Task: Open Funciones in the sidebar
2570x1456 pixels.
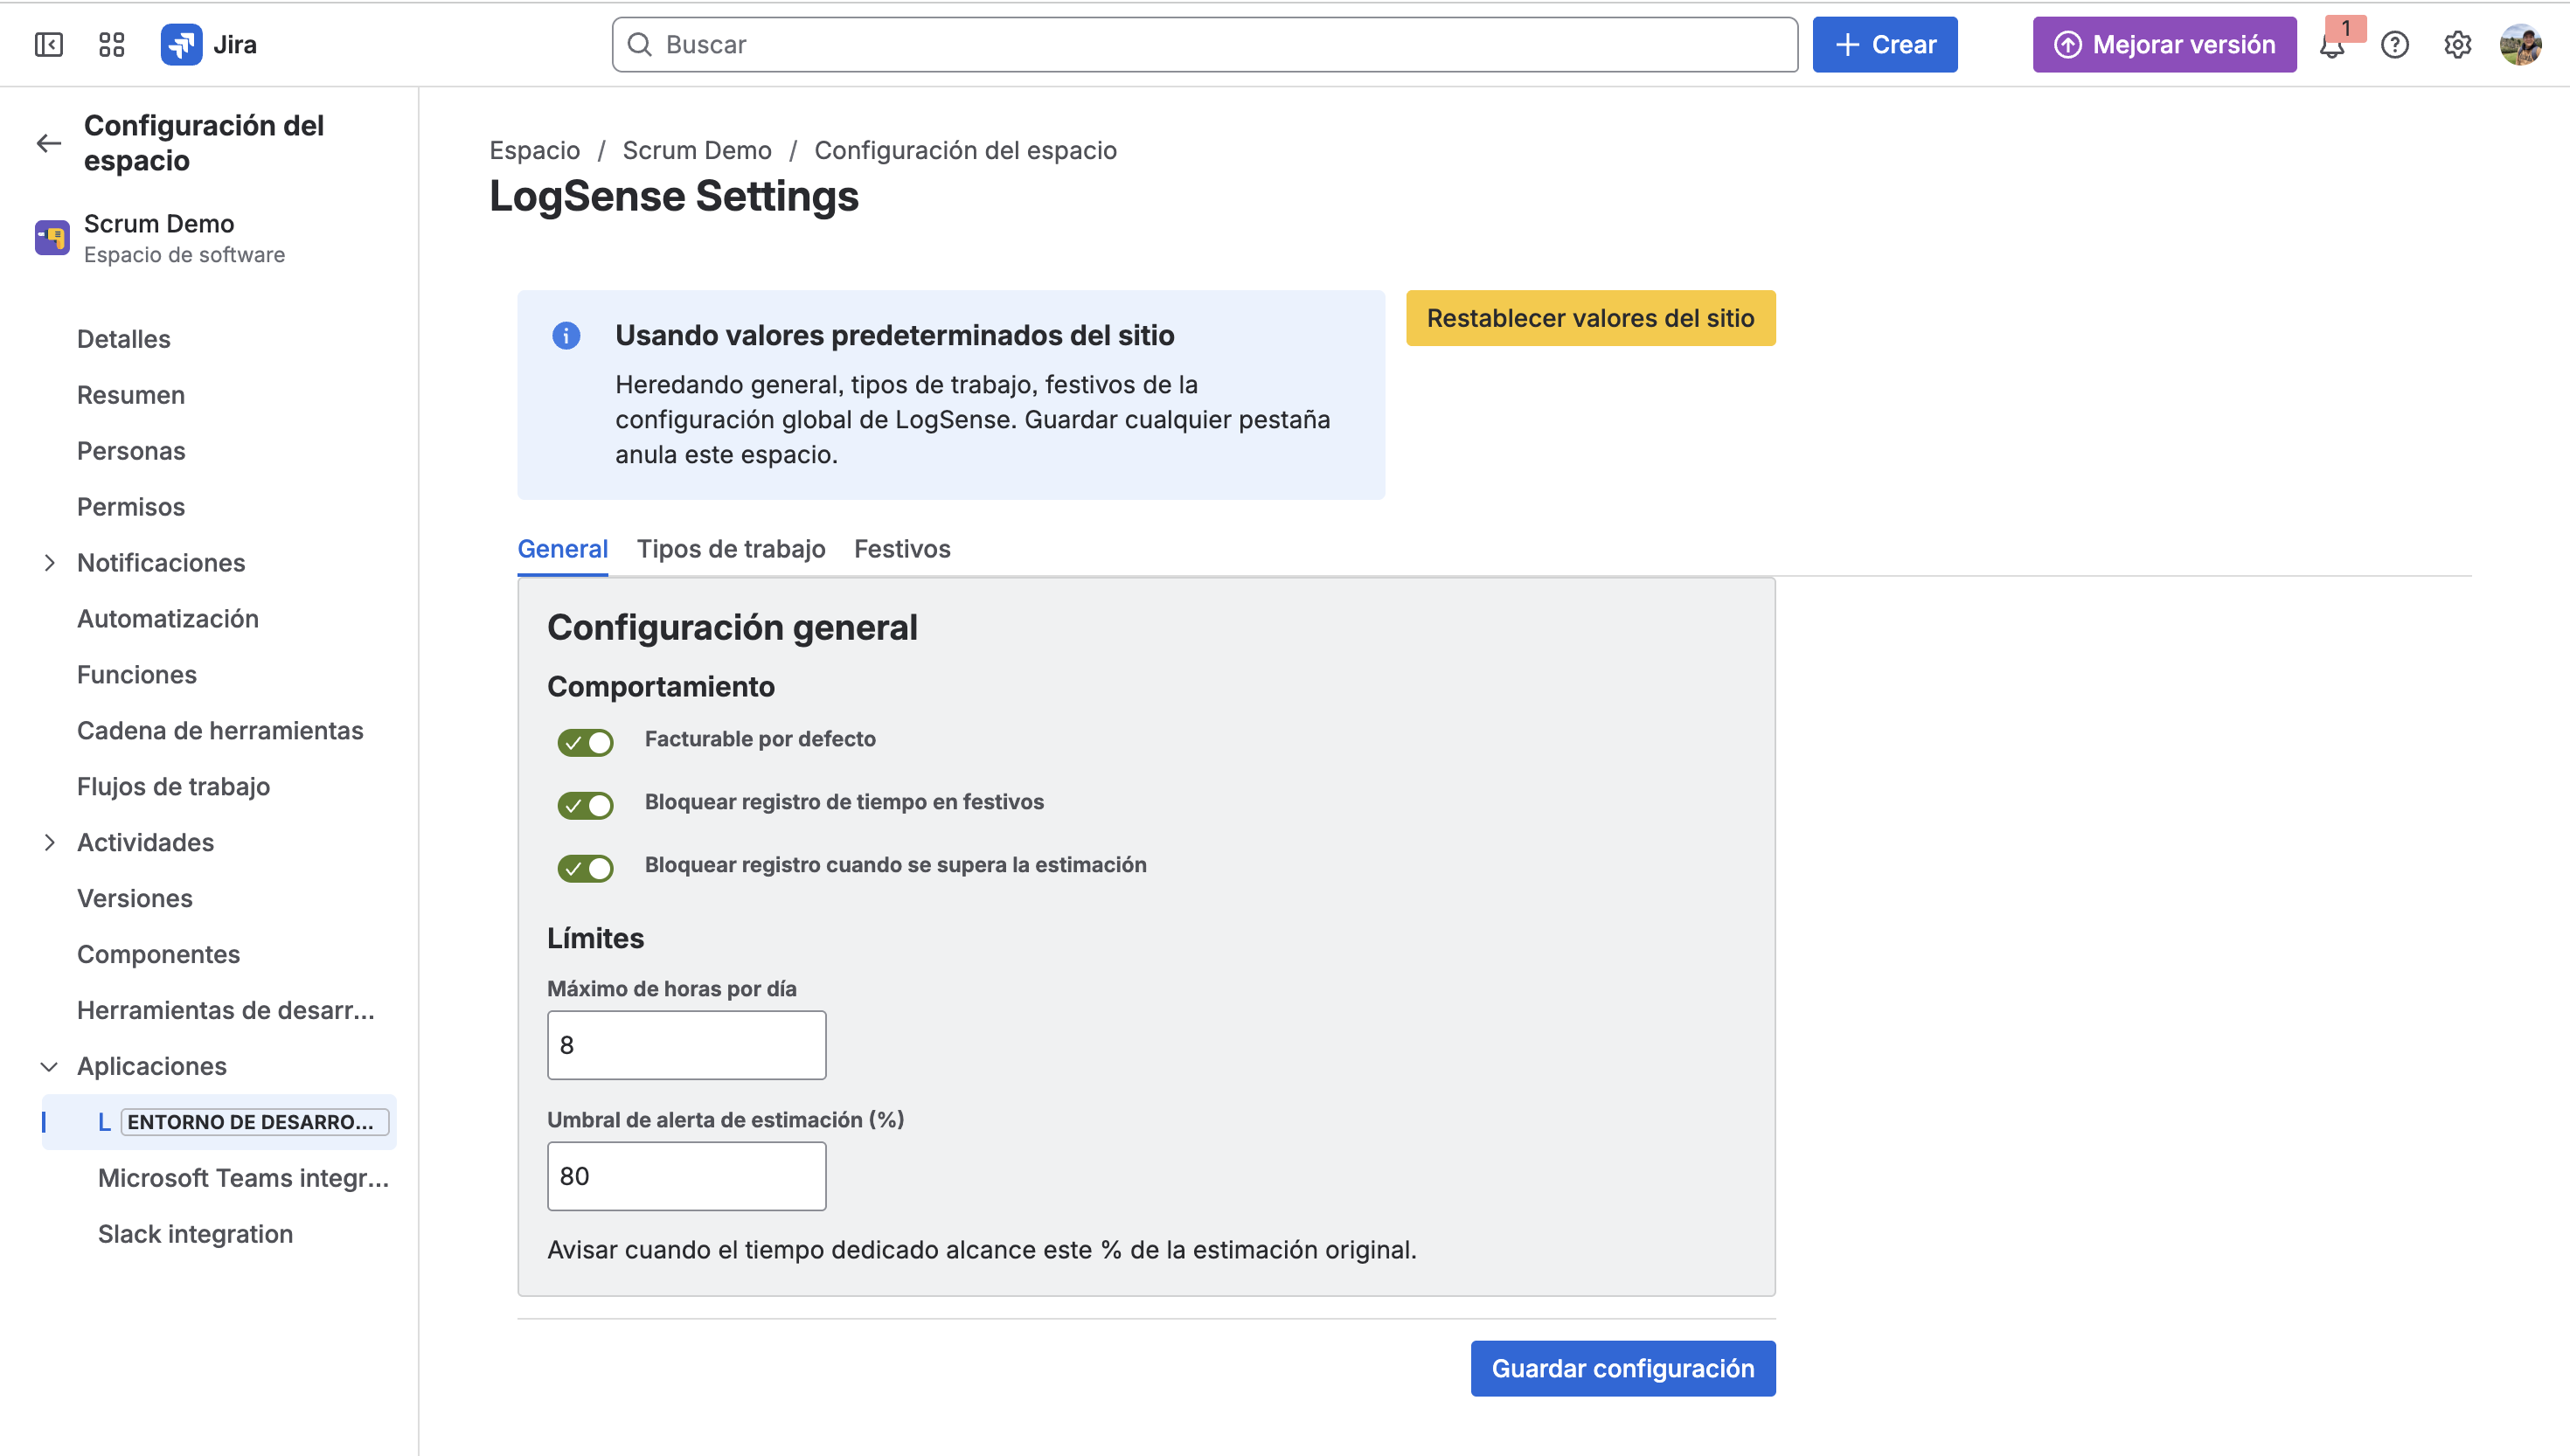Action: point(137,675)
